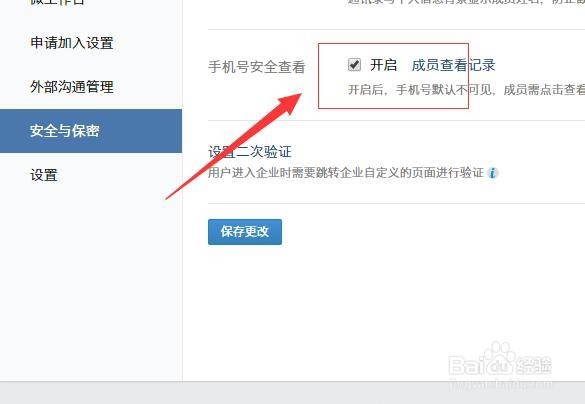Screen dimensions: 585x404
Task: Click the 用户进入企业时 description text
Action: [x=346, y=173]
